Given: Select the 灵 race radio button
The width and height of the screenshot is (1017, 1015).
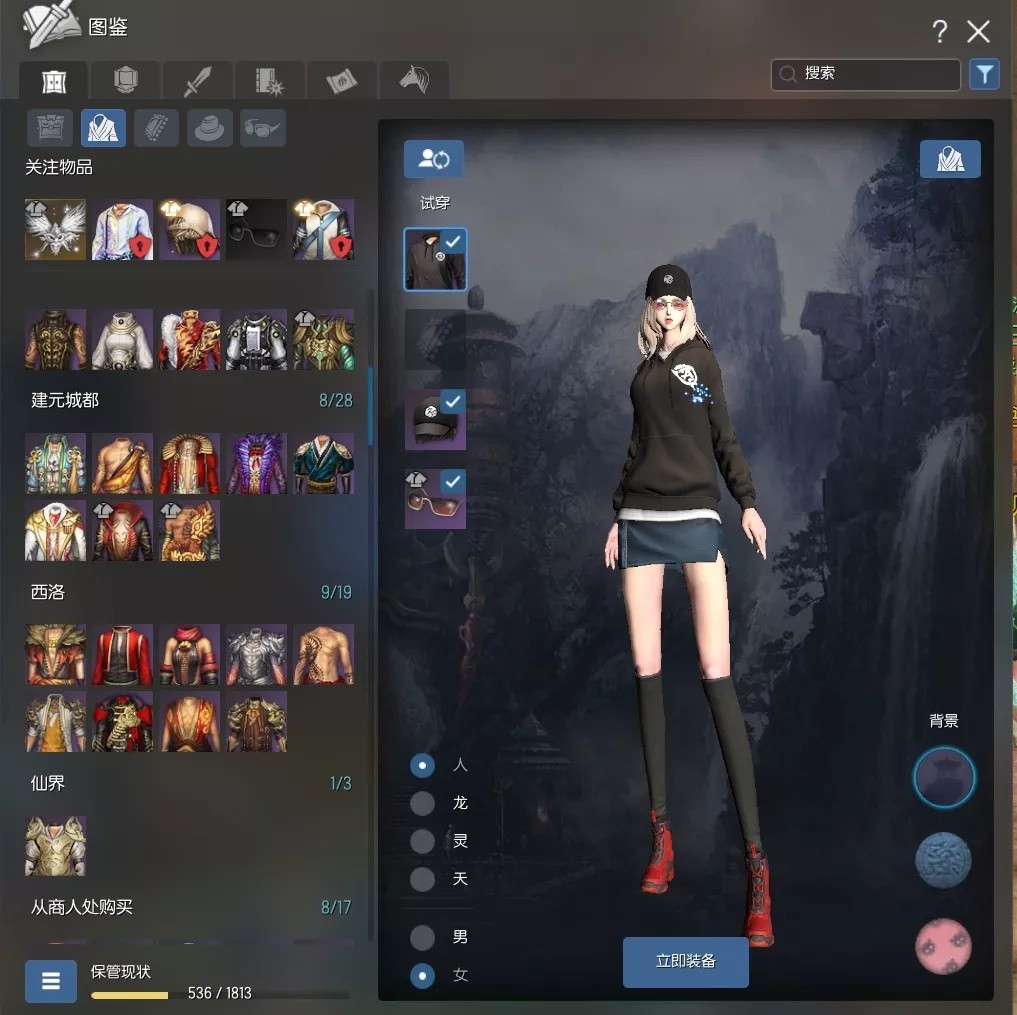Looking at the screenshot, I should 422,841.
